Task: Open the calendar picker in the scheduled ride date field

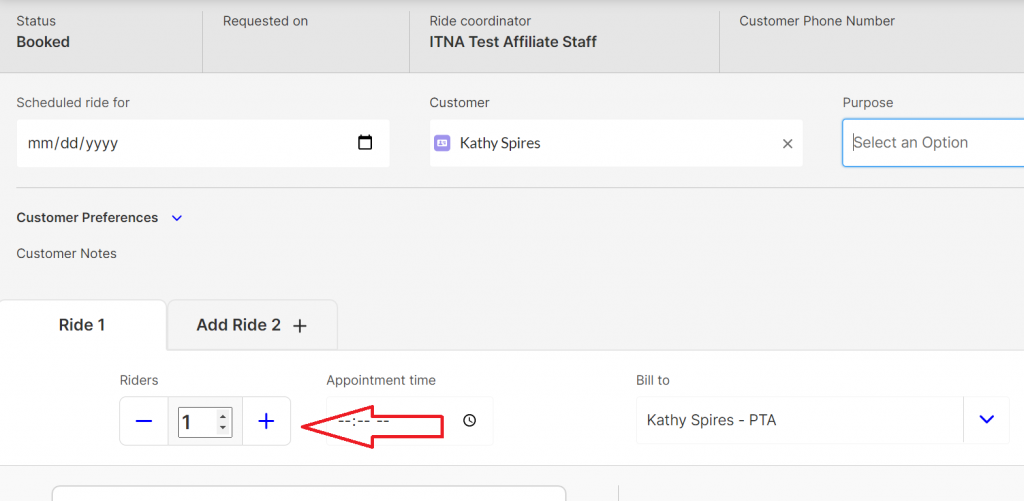Action: (365, 143)
